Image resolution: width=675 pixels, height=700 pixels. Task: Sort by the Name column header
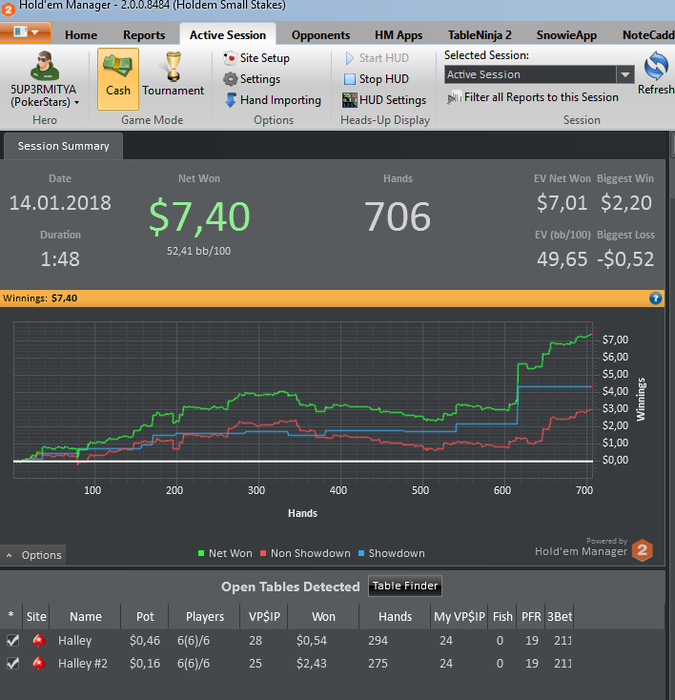click(x=85, y=617)
